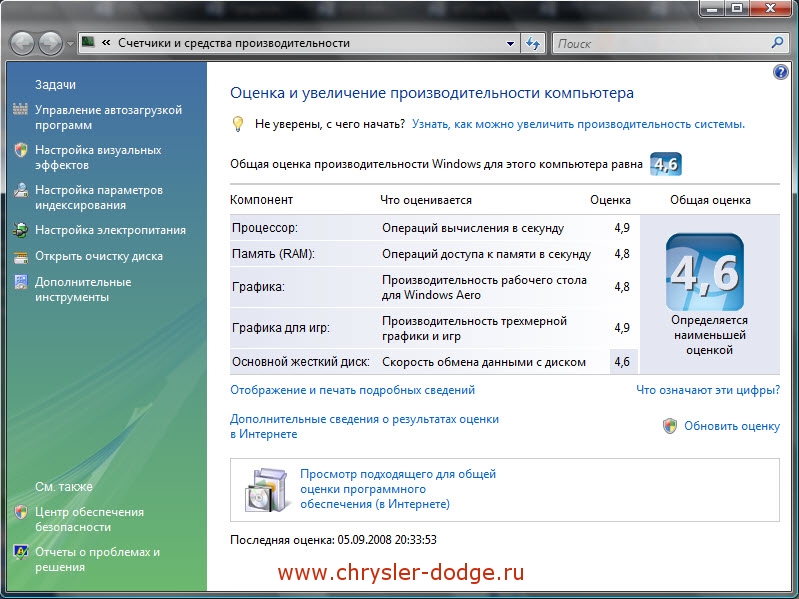Click the Back navigation arrow
Screen dimensions: 799x599
pyautogui.click(x=22, y=43)
